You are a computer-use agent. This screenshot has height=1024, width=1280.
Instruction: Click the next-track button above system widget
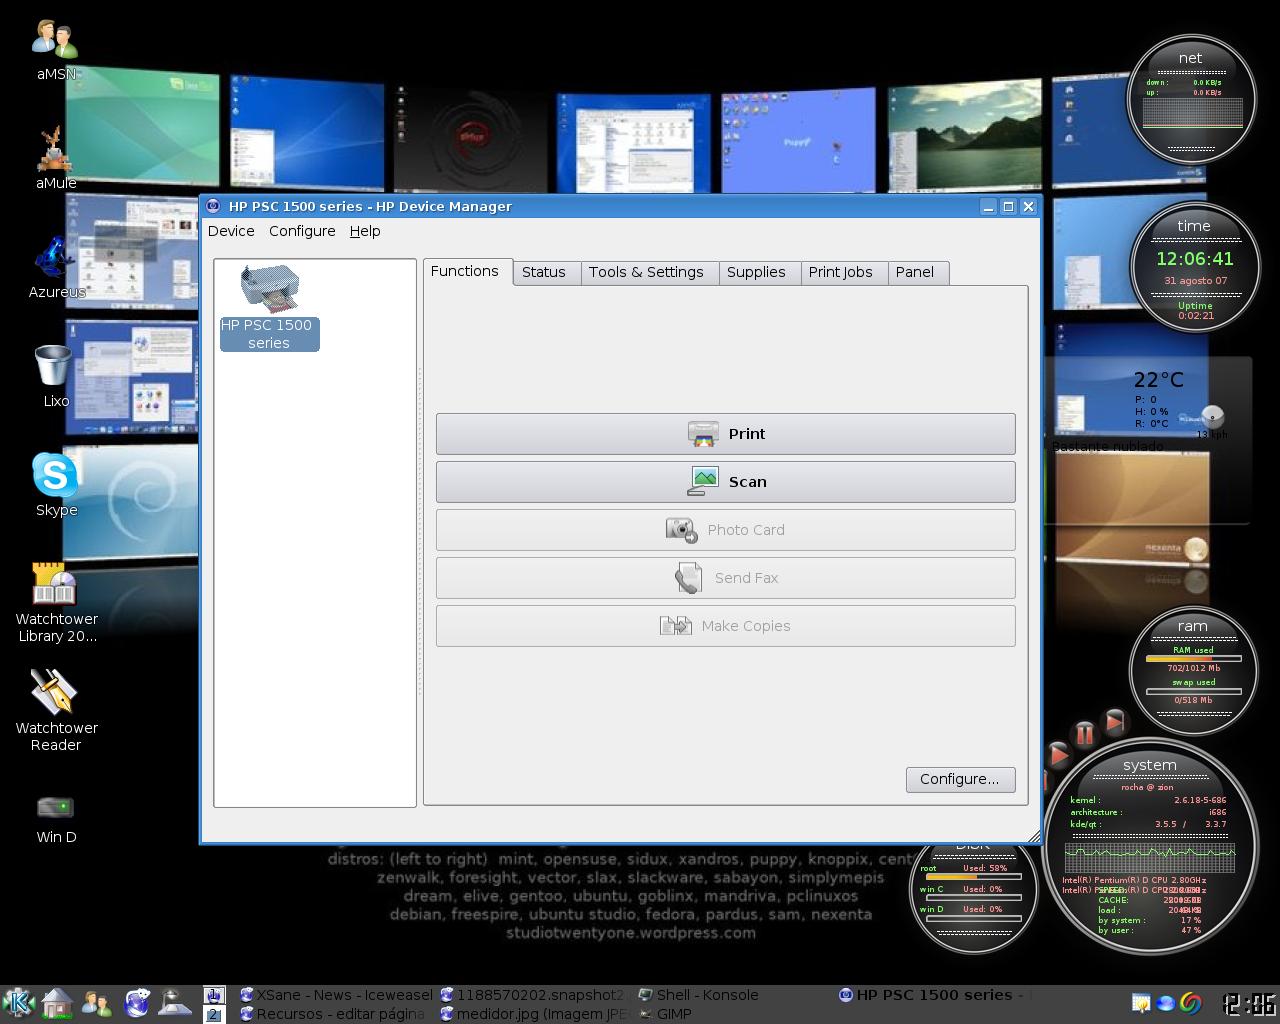pyautogui.click(x=1115, y=721)
